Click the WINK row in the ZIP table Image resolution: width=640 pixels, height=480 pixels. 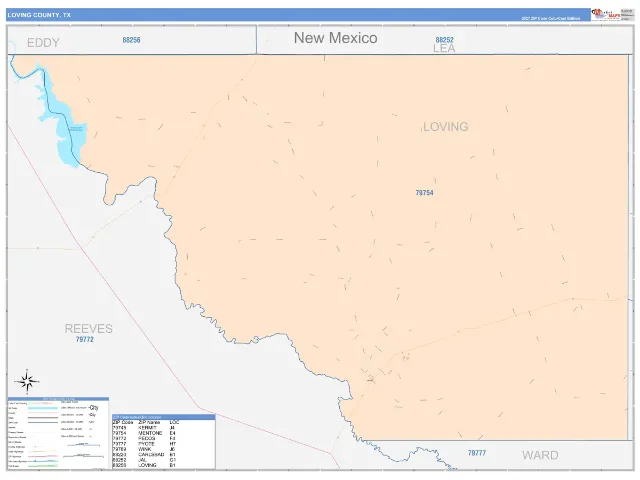point(164,449)
